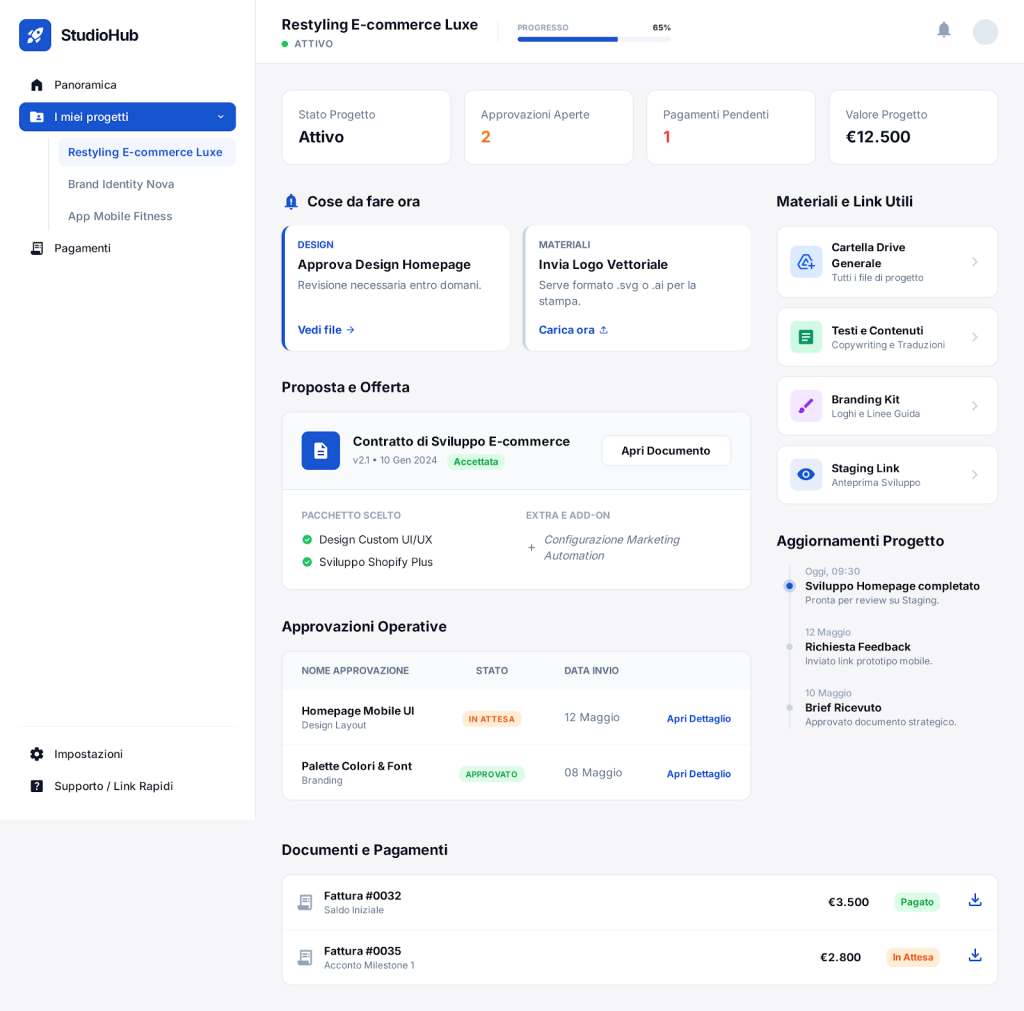Click the Cartella Drive Generale icon

click(x=806, y=262)
